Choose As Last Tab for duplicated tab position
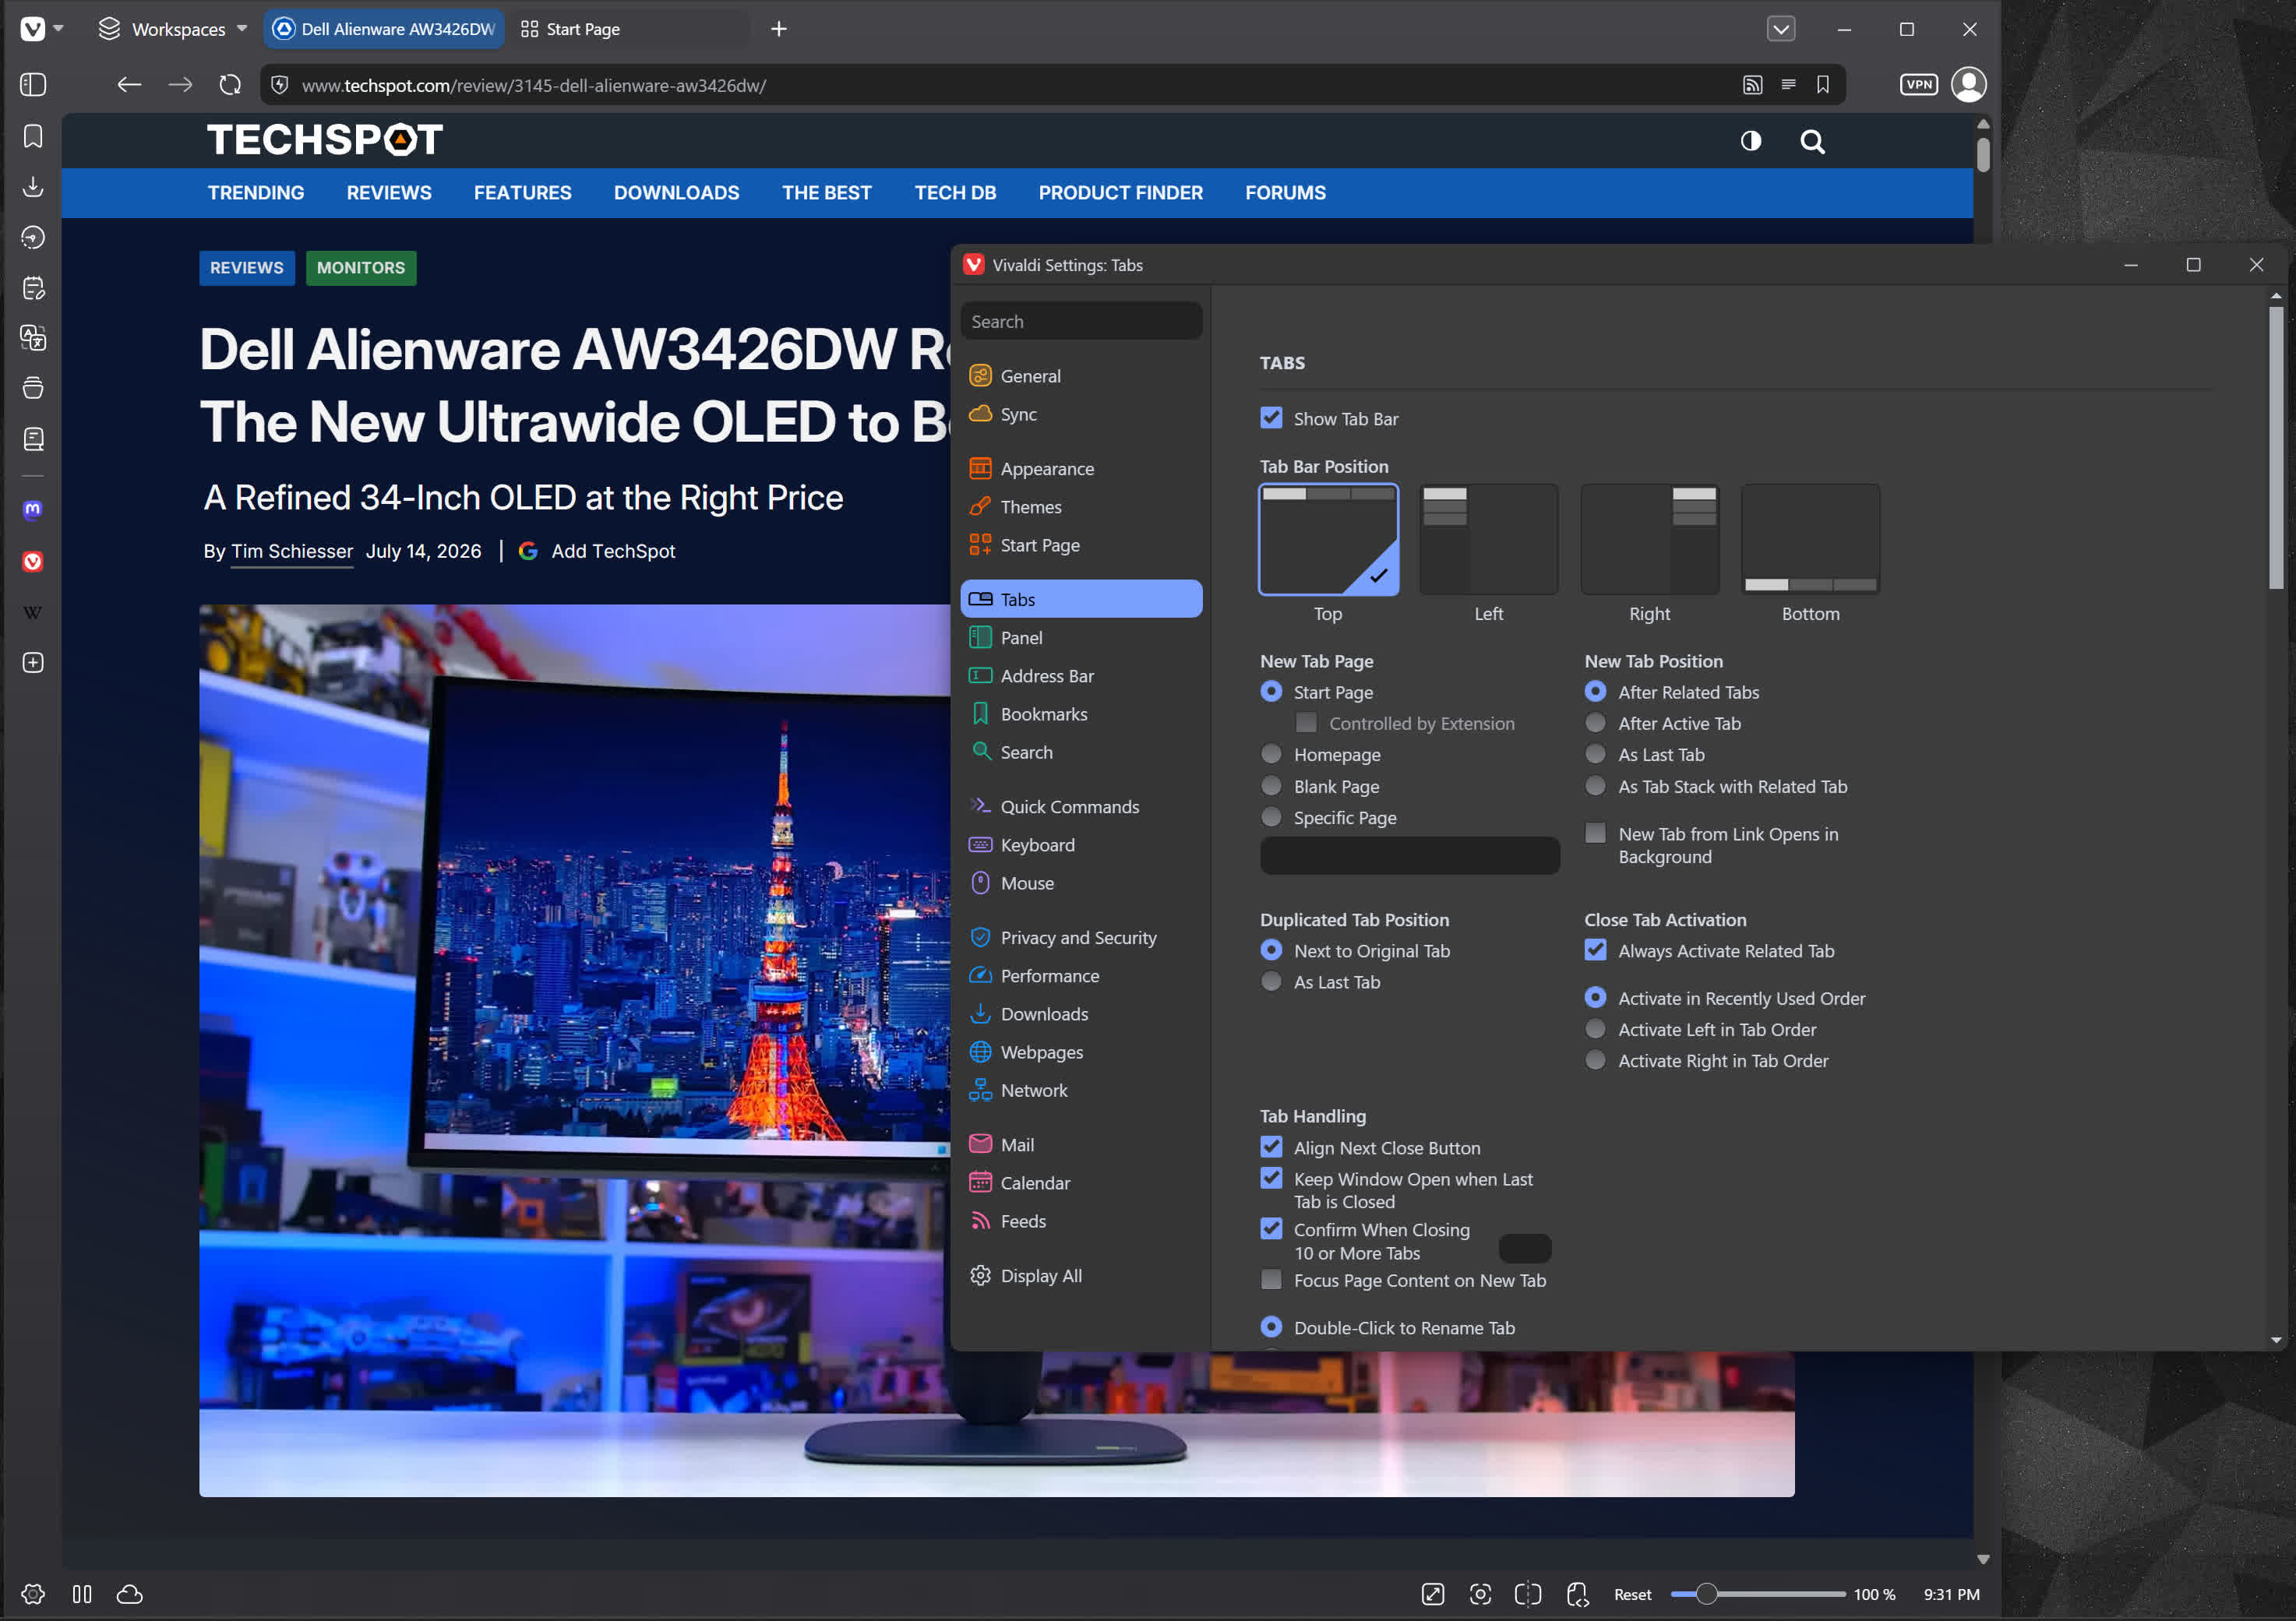Screen dimensions: 2296x1621 [x=1271, y=982]
